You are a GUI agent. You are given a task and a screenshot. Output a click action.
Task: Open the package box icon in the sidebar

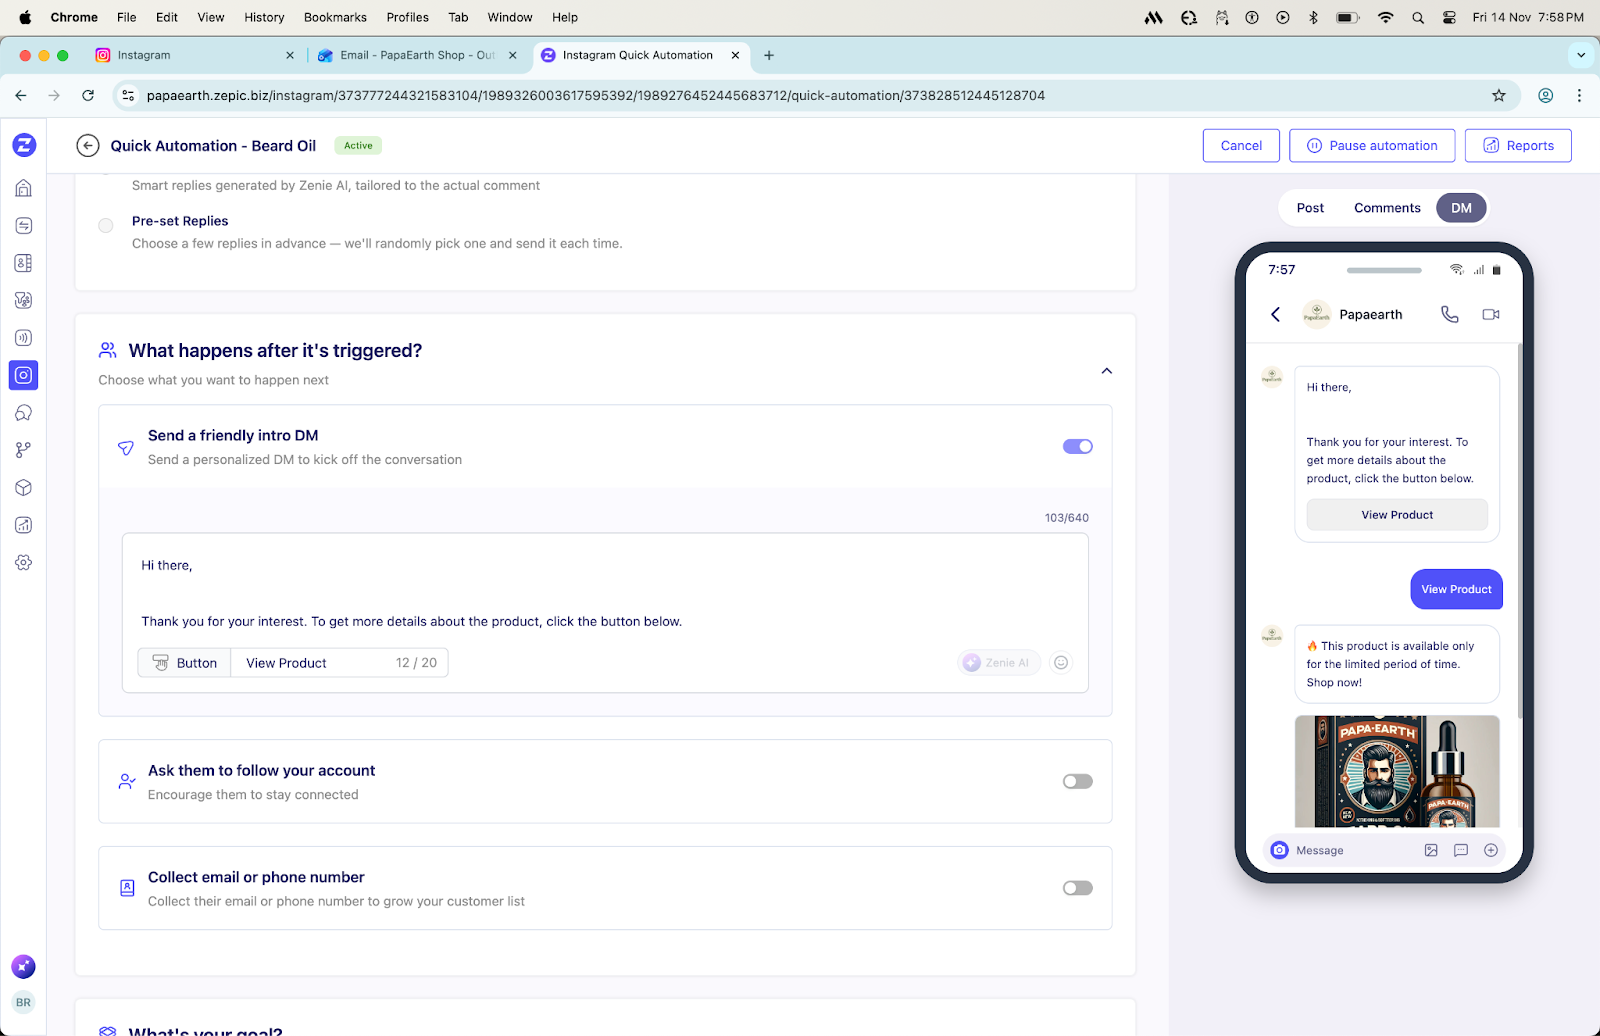(x=24, y=487)
